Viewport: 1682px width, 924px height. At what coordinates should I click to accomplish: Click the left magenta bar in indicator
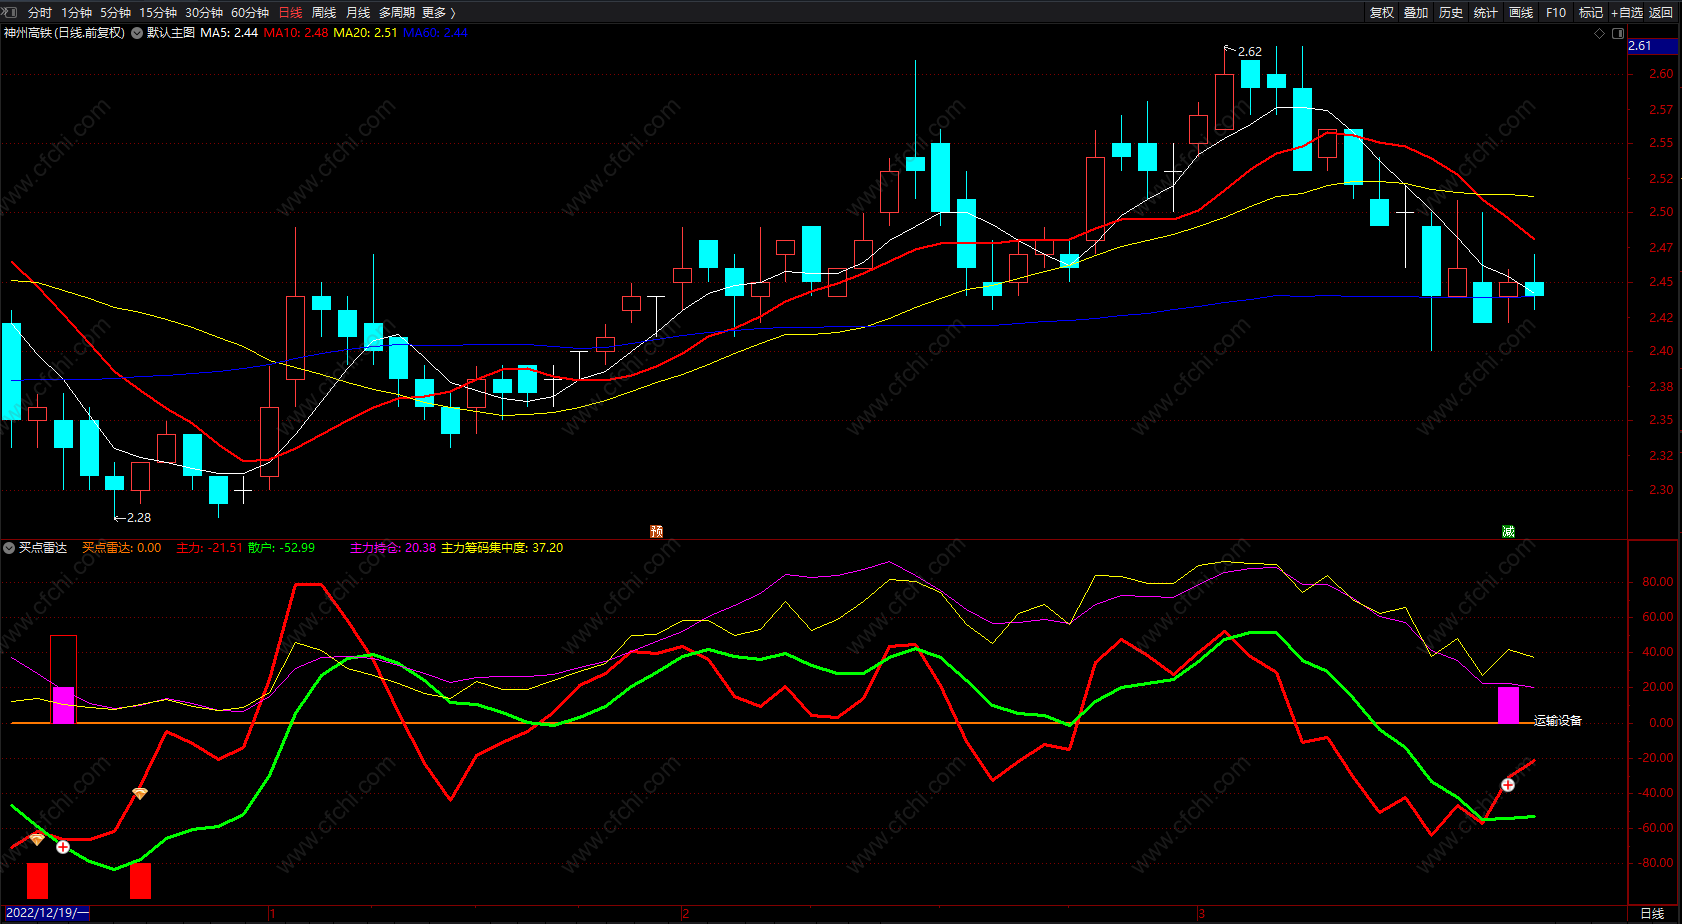[63, 705]
